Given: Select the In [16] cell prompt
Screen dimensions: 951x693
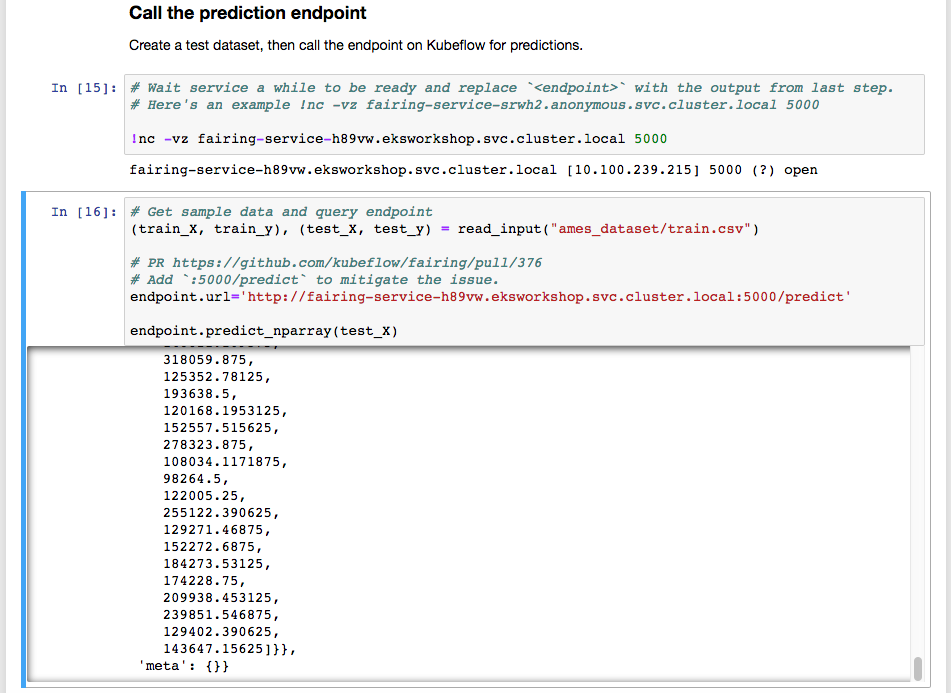Looking at the screenshot, I should click(x=78, y=212).
